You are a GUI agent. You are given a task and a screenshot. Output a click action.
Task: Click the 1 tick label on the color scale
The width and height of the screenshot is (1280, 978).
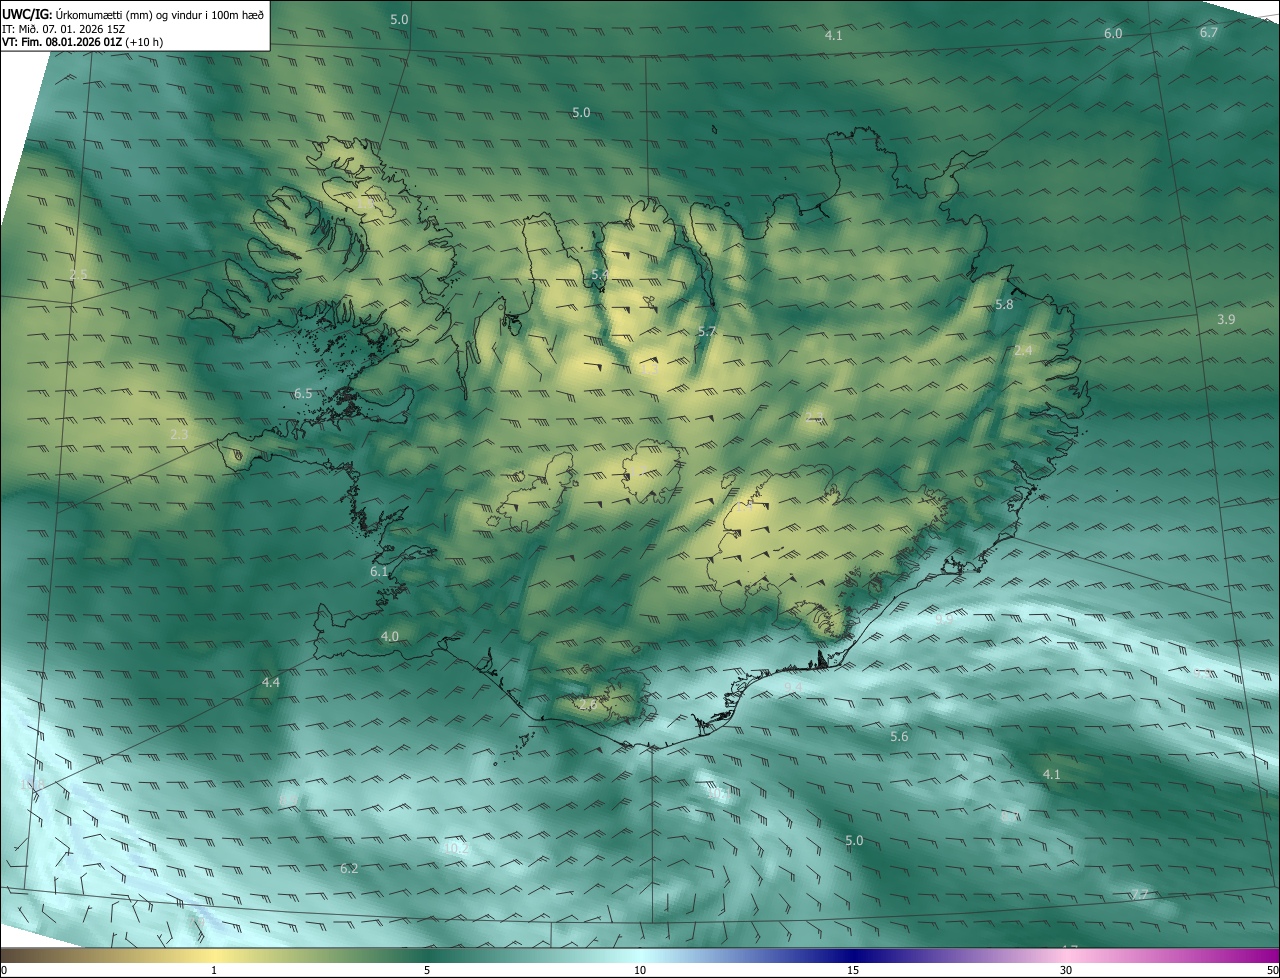coord(214,970)
